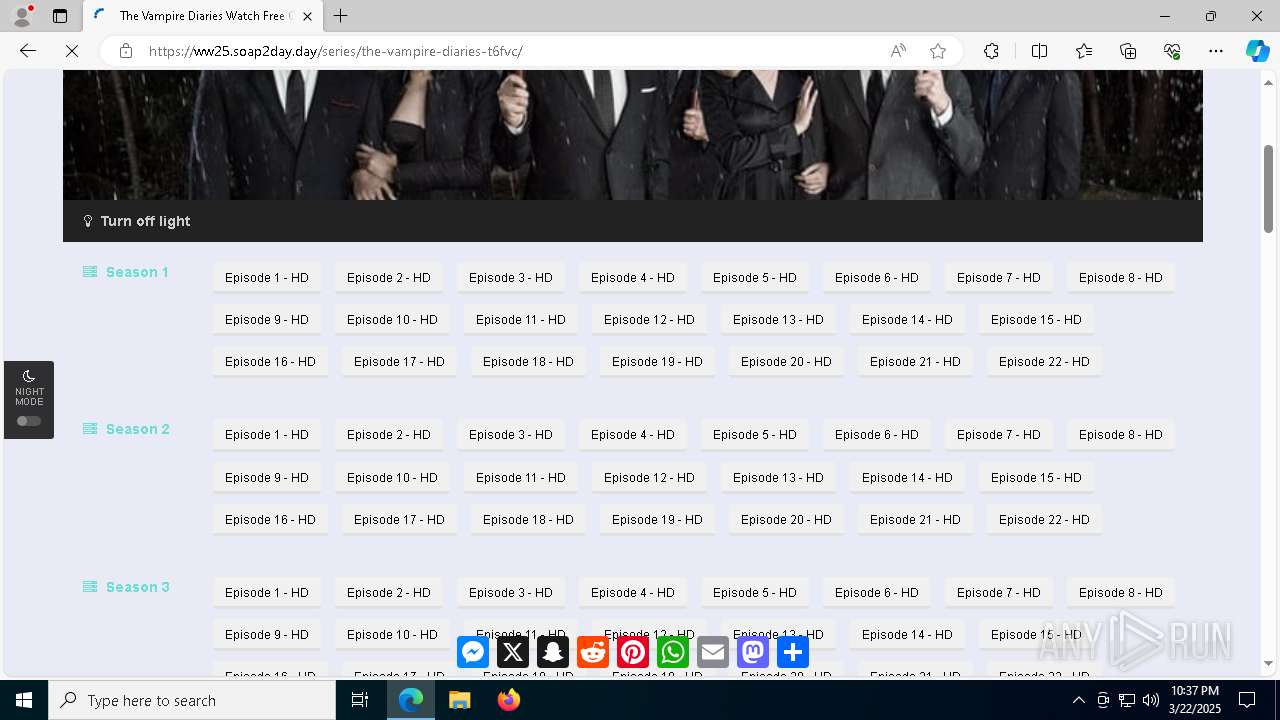The image size is (1280, 720).
Task: Select Season 2 Episode 15 - HD
Action: pyautogui.click(x=1036, y=478)
